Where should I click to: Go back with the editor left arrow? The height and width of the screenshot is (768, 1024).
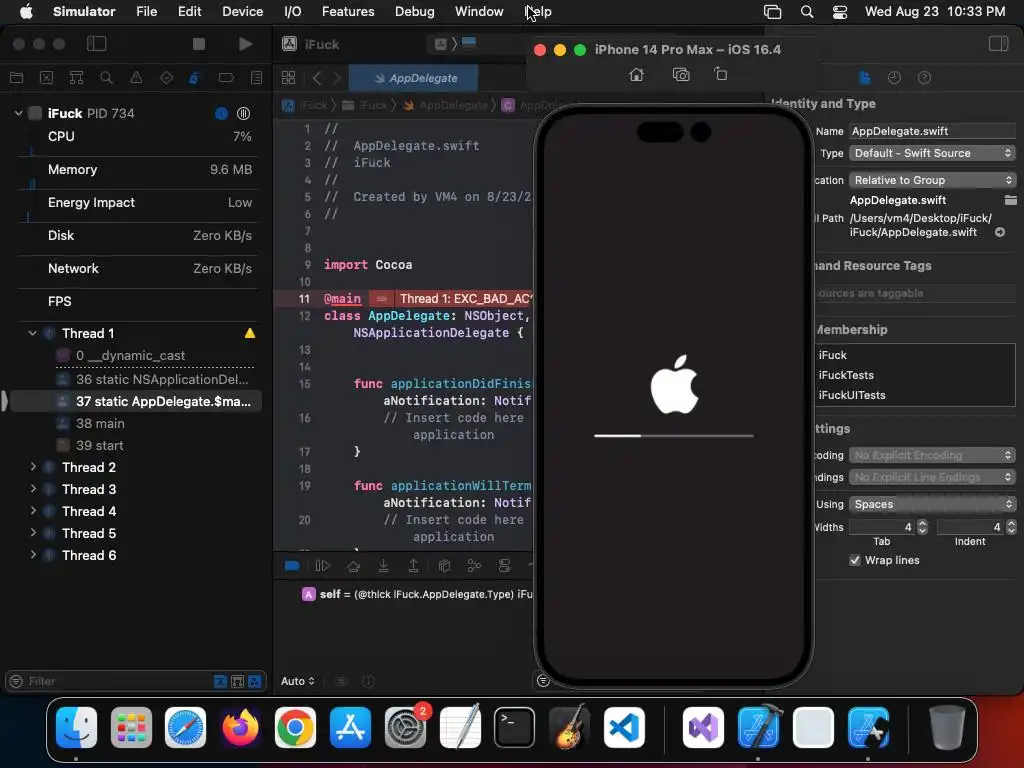tap(317, 78)
